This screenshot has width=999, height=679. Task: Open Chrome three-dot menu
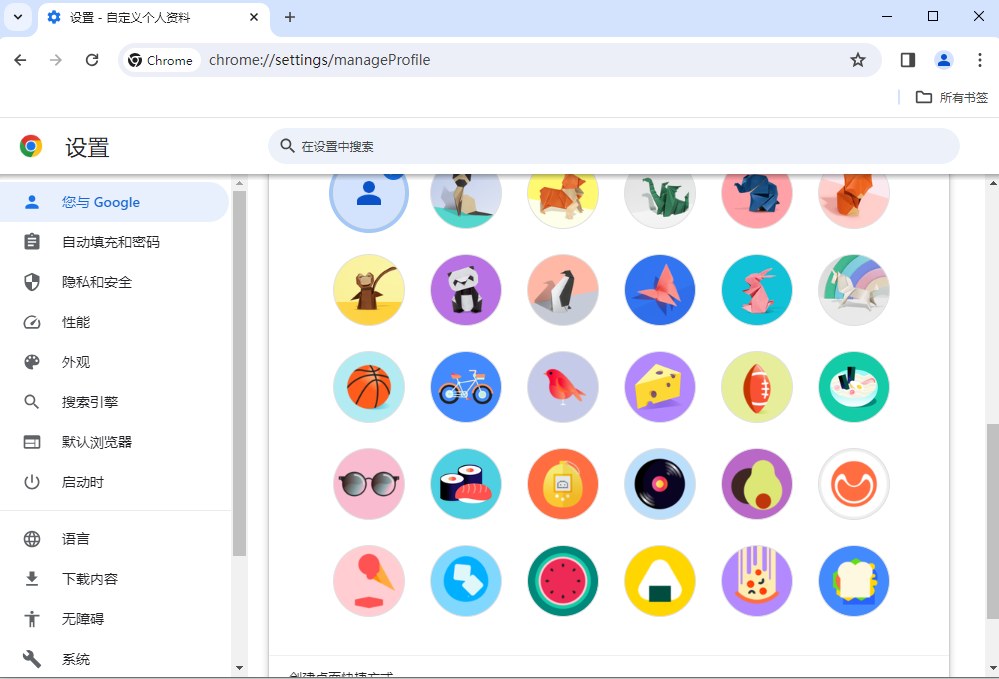[979, 60]
